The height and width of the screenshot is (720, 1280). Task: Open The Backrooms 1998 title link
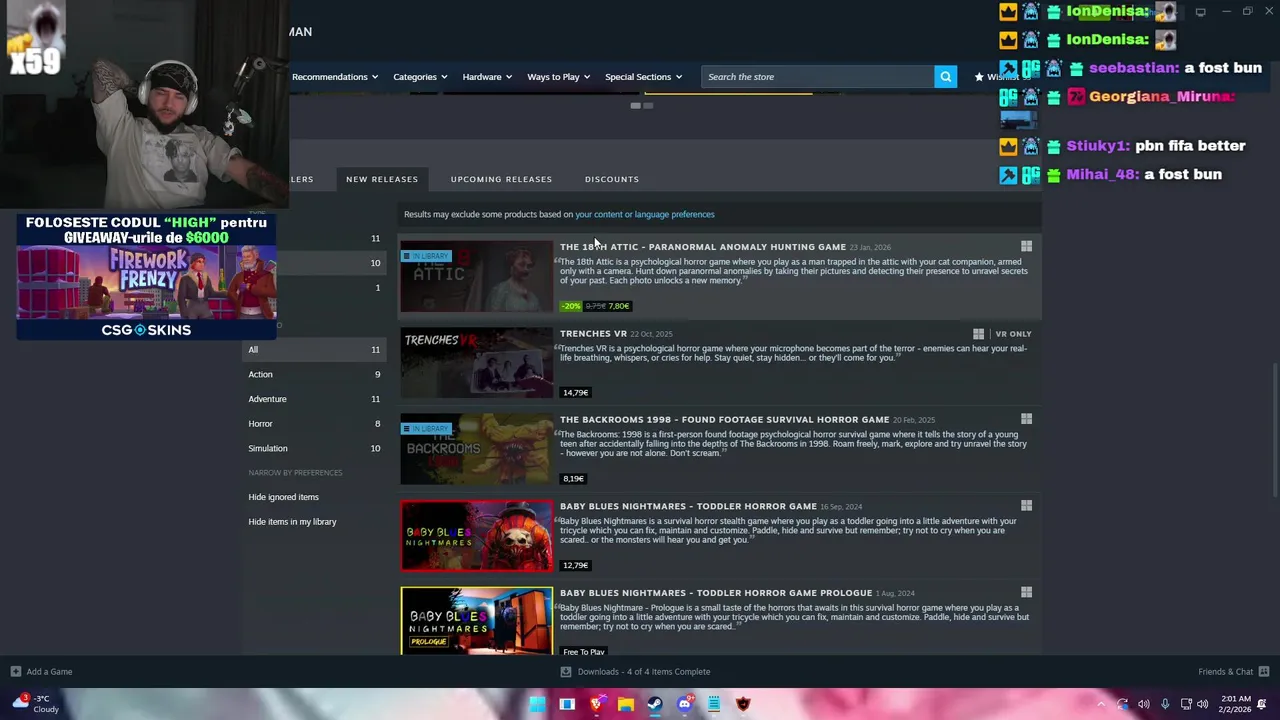725,420
